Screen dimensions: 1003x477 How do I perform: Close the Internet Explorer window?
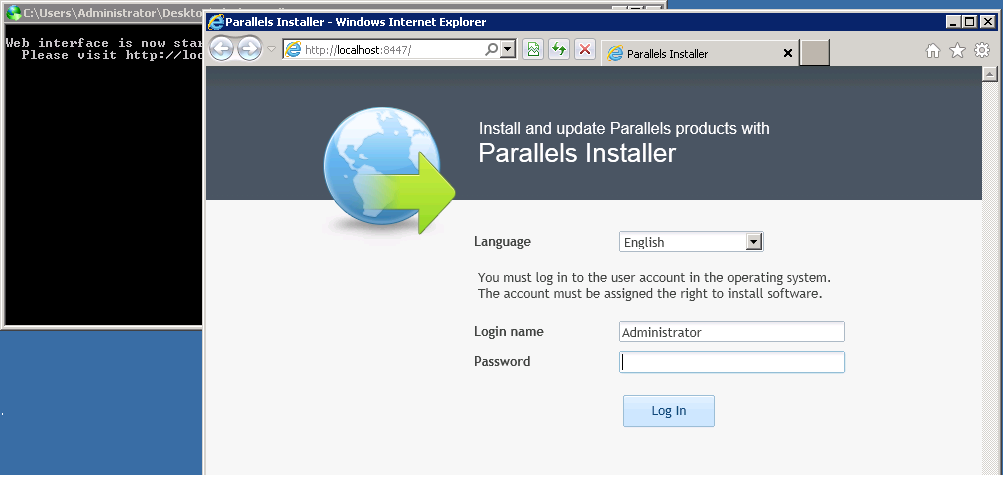[987, 22]
